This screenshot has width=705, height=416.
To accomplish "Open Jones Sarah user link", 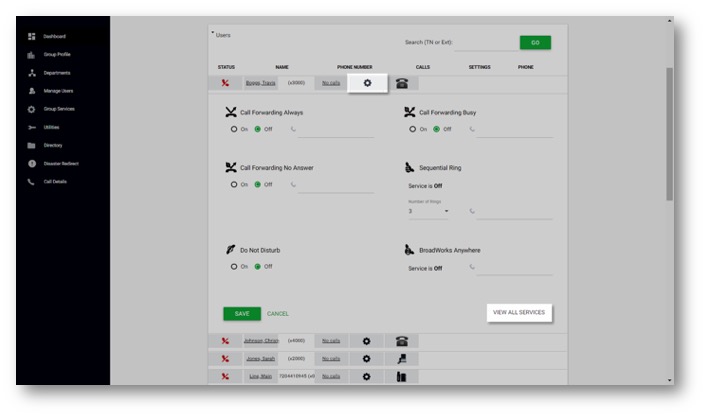I will point(261,359).
